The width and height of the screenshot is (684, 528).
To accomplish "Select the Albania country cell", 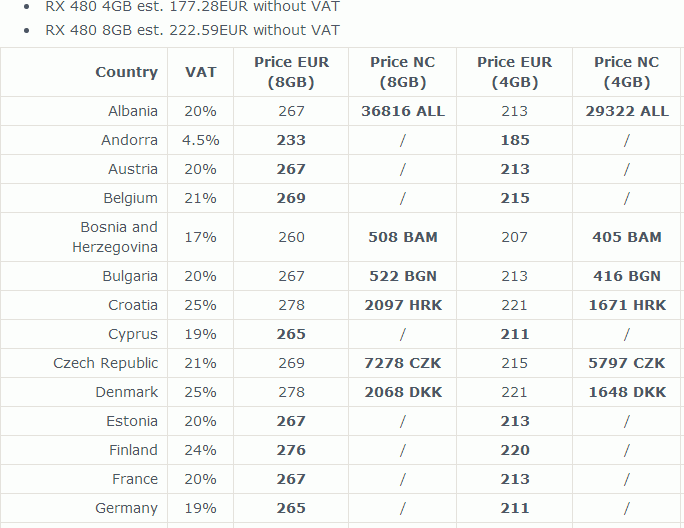I will click(133, 111).
